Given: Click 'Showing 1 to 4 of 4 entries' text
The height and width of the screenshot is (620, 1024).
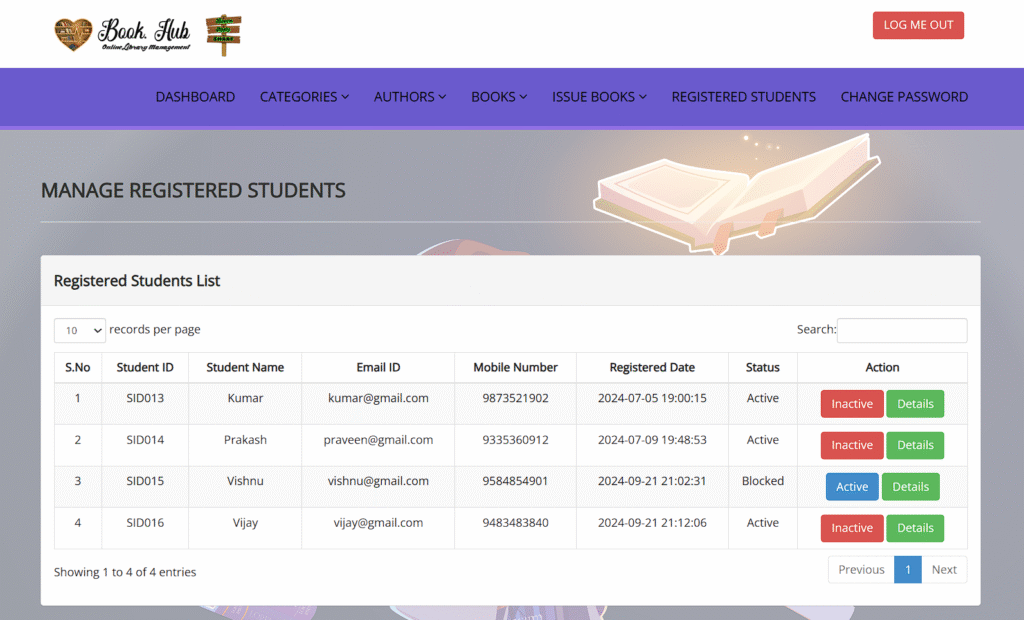Looking at the screenshot, I should point(125,572).
